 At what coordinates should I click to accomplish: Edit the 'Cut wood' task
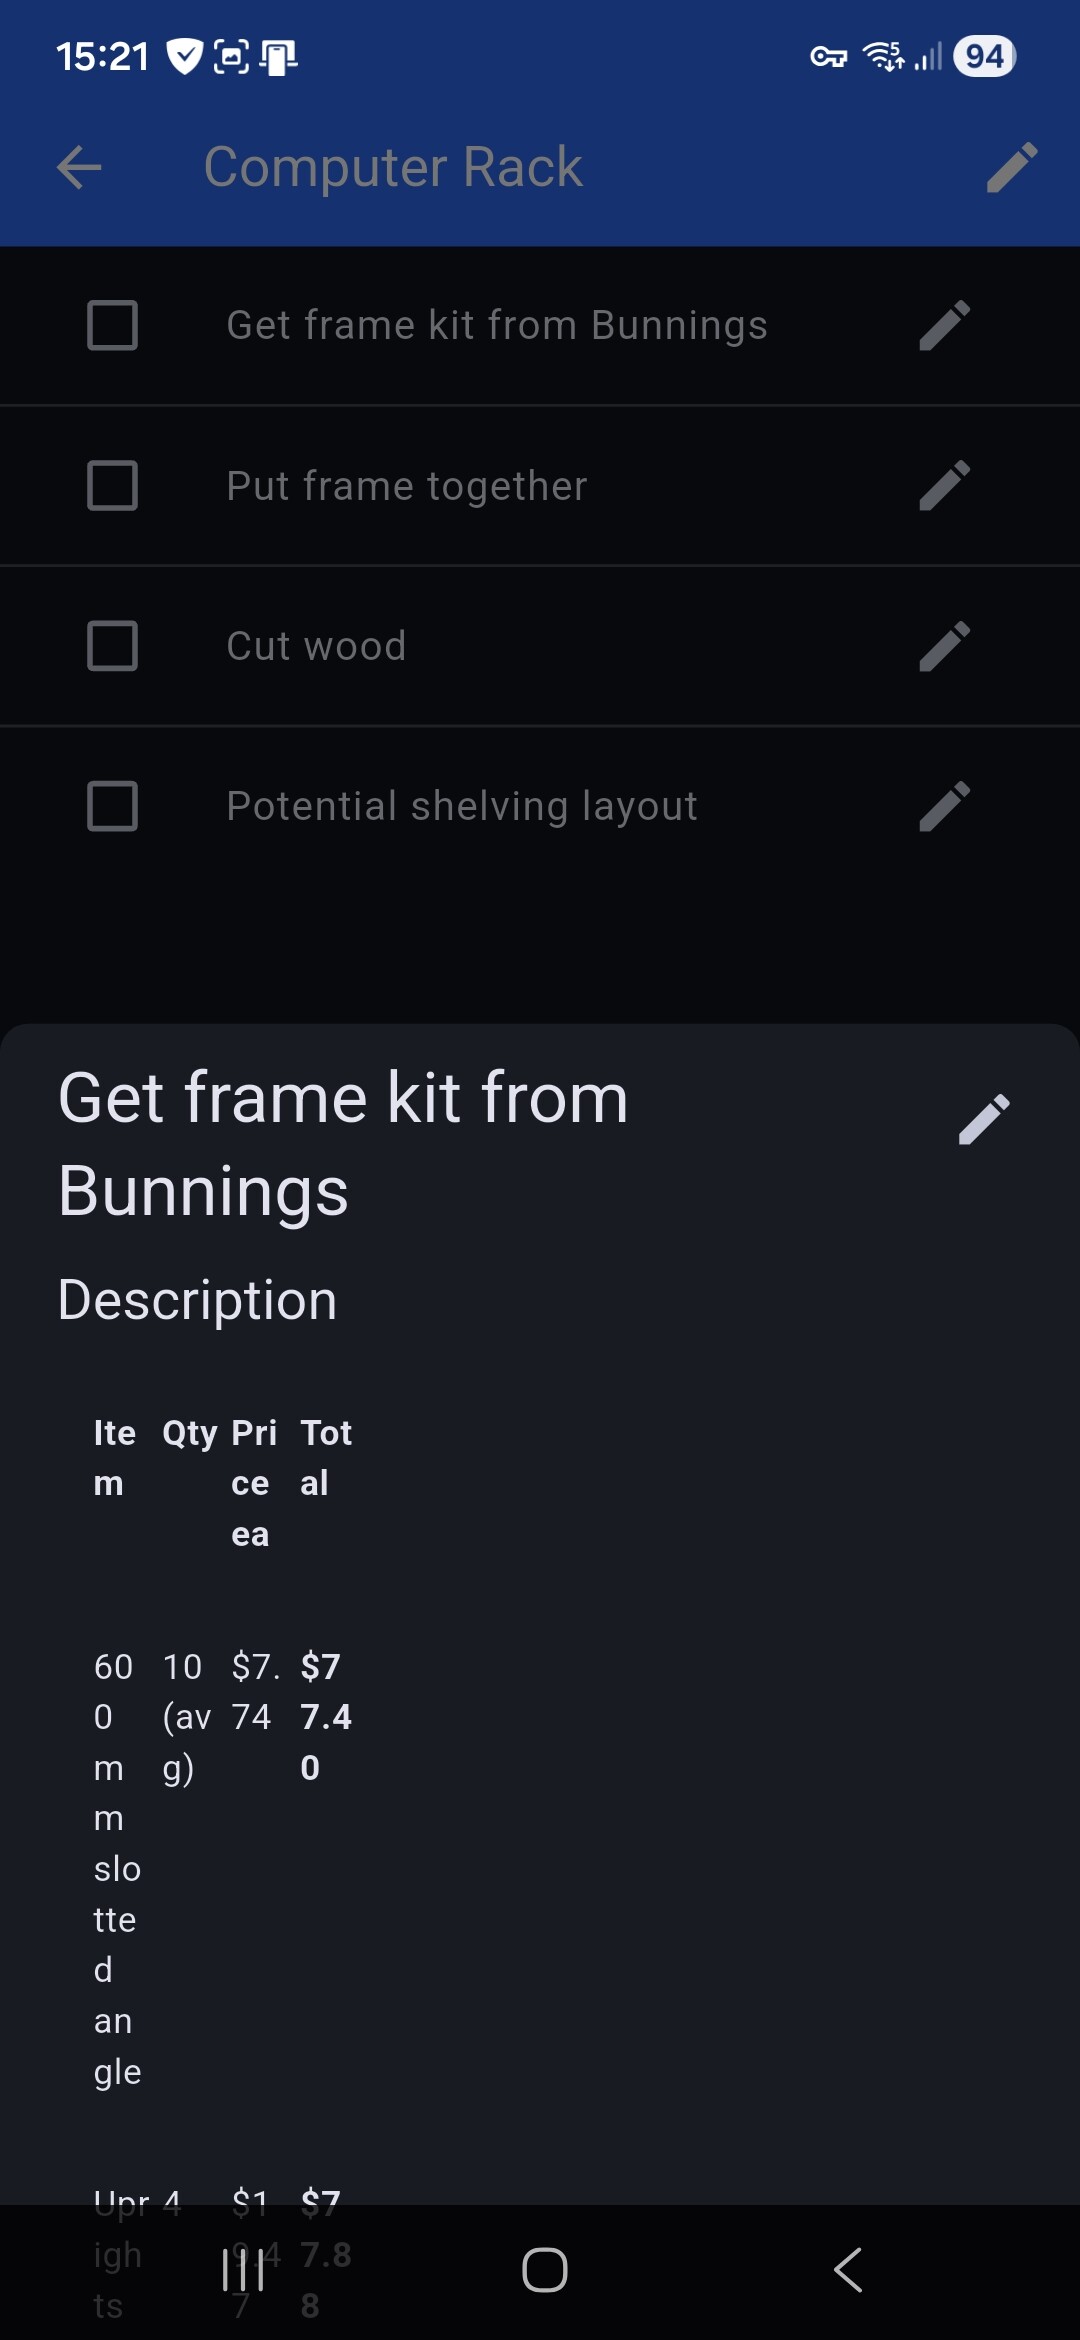[944, 646]
